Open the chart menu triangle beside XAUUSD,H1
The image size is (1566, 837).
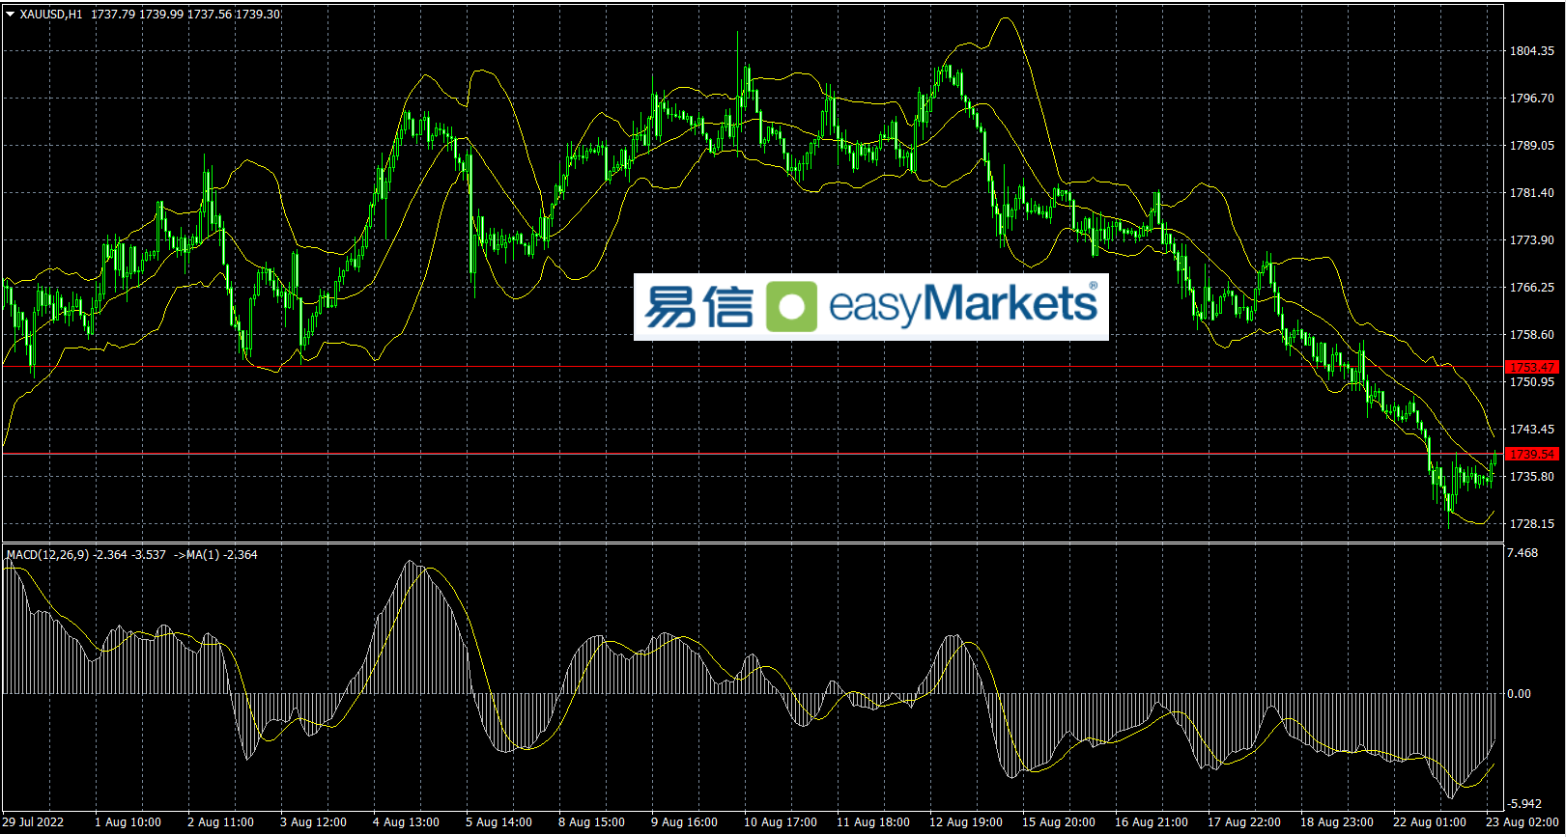[x=11, y=13]
